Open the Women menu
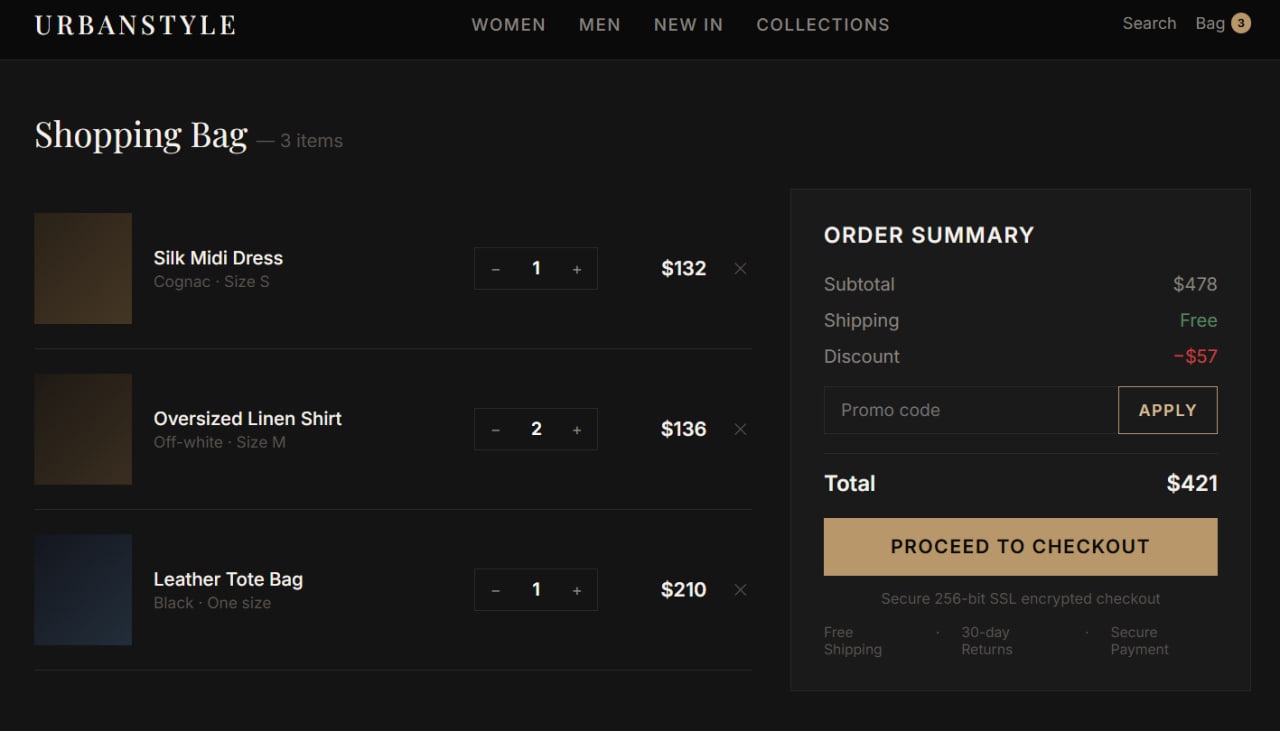Screen dimensions: 1280x731 (x=508, y=25)
